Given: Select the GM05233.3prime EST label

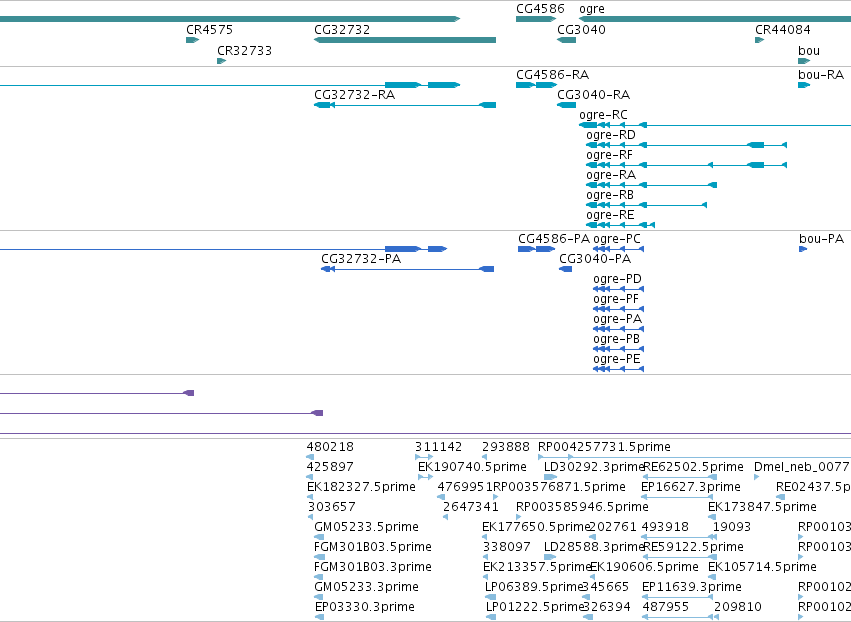Looking at the screenshot, I should pyautogui.click(x=366, y=588).
